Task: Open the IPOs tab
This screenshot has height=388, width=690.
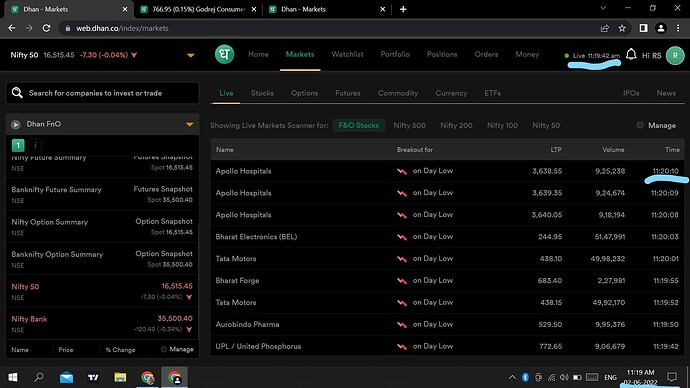Action: pyautogui.click(x=631, y=93)
